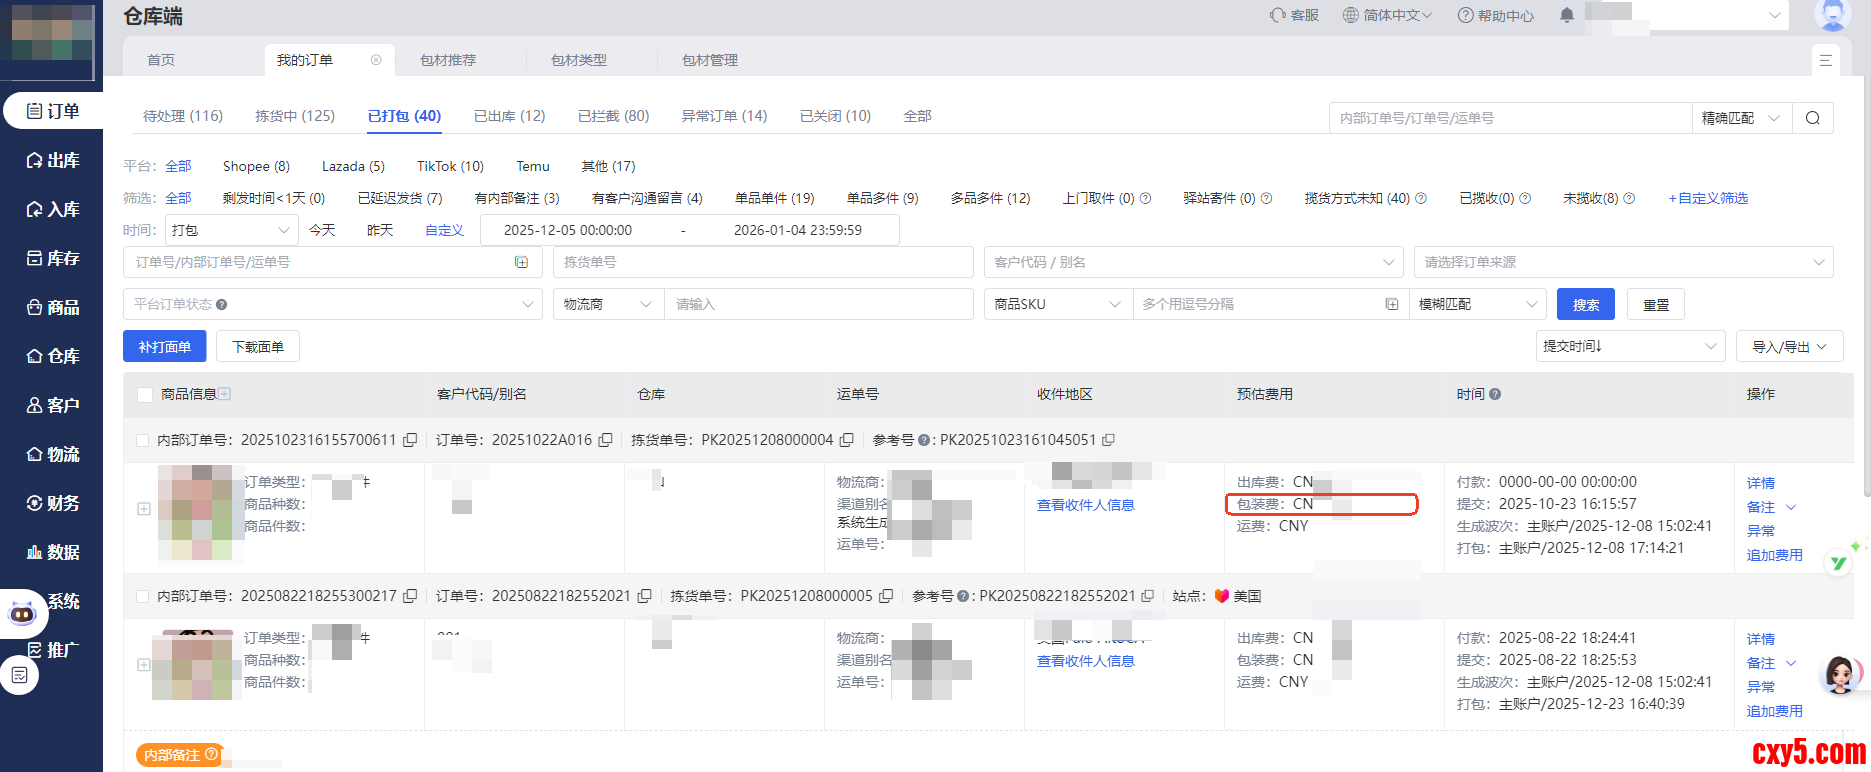
Task: Close the 我的订单 tab
Action: tap(376, 60)
